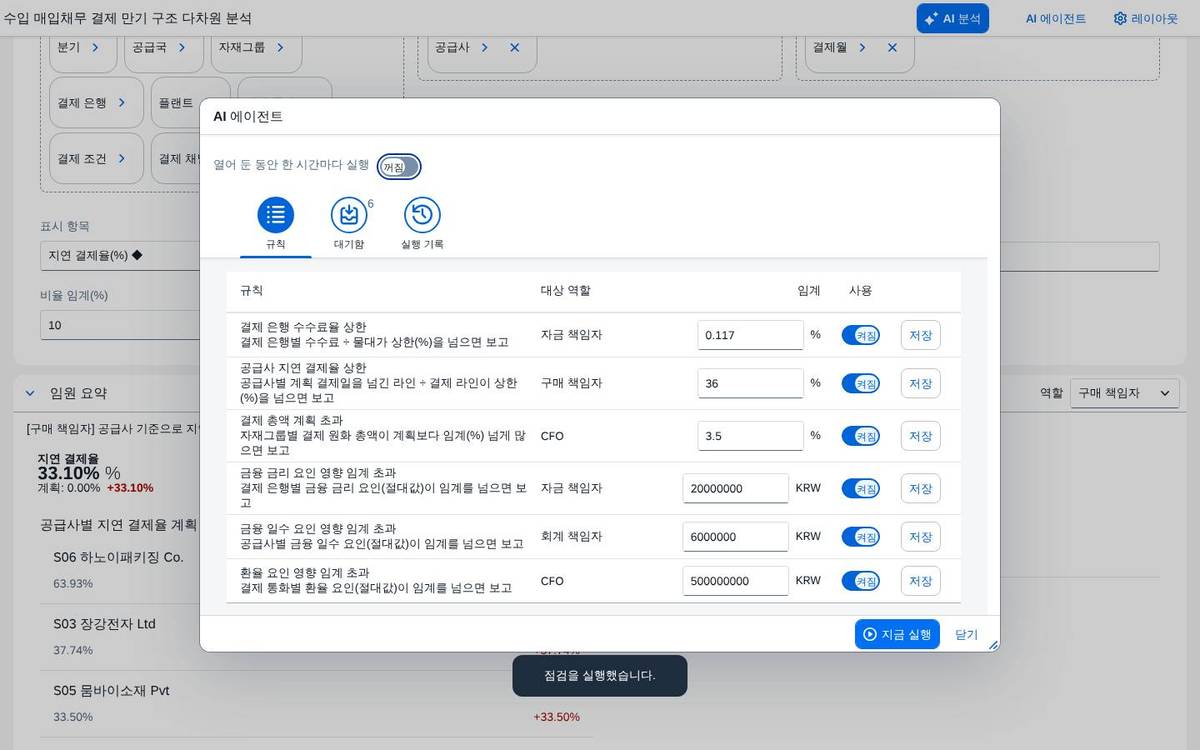Click column header 임계

(808, 291)
